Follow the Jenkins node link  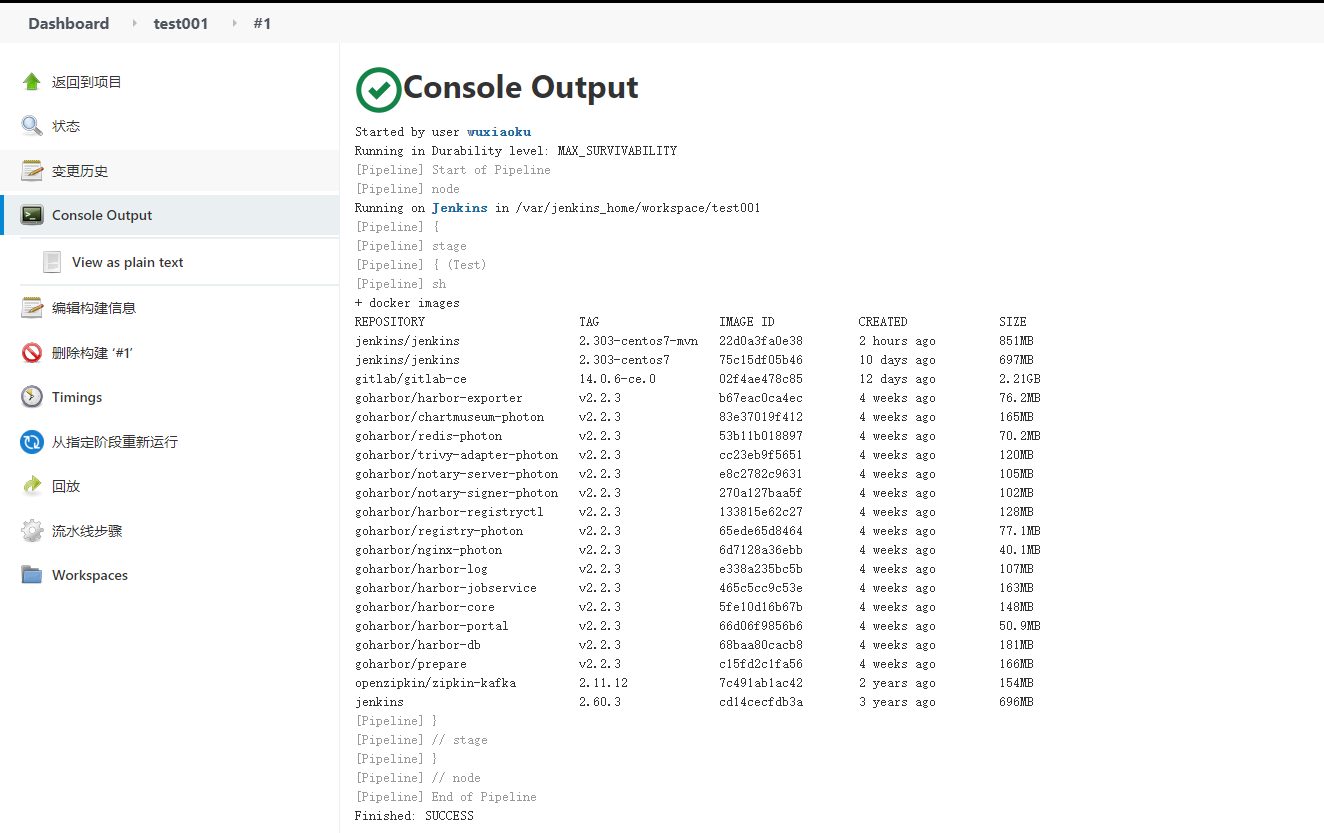tap(459, 208)
